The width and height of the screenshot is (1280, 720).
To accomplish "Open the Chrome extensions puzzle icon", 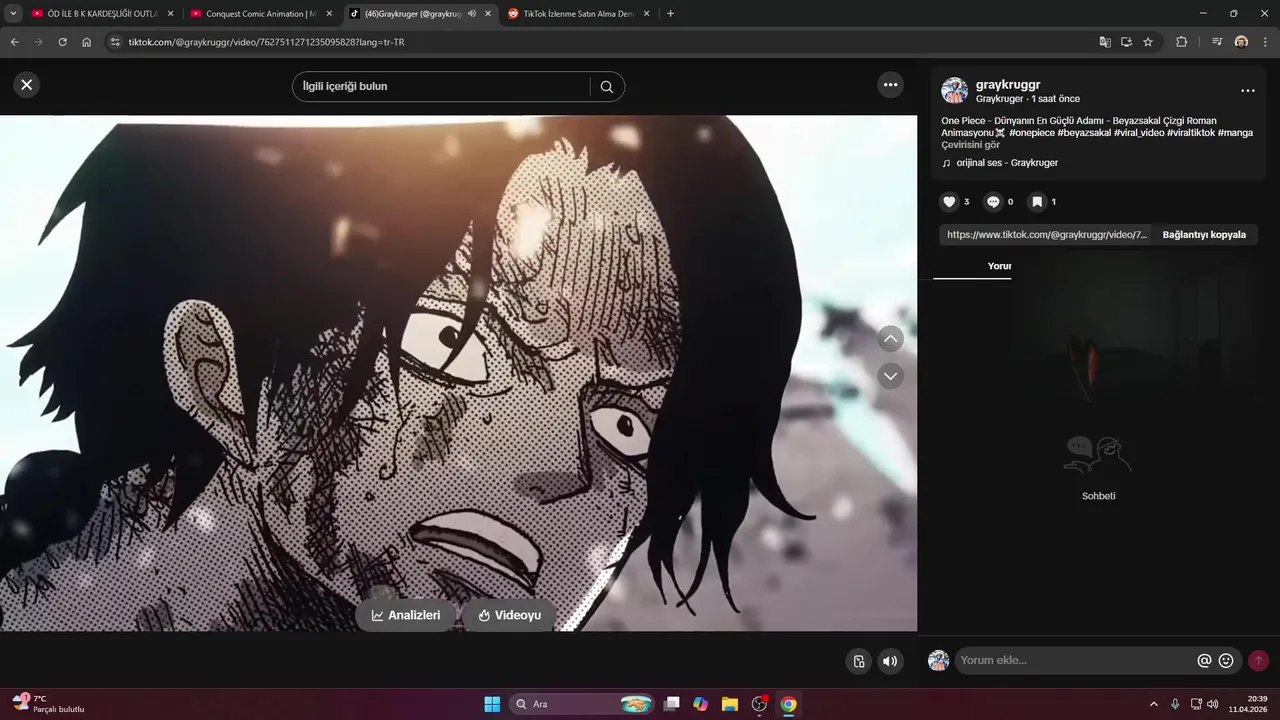I will tap(1181, 42).
